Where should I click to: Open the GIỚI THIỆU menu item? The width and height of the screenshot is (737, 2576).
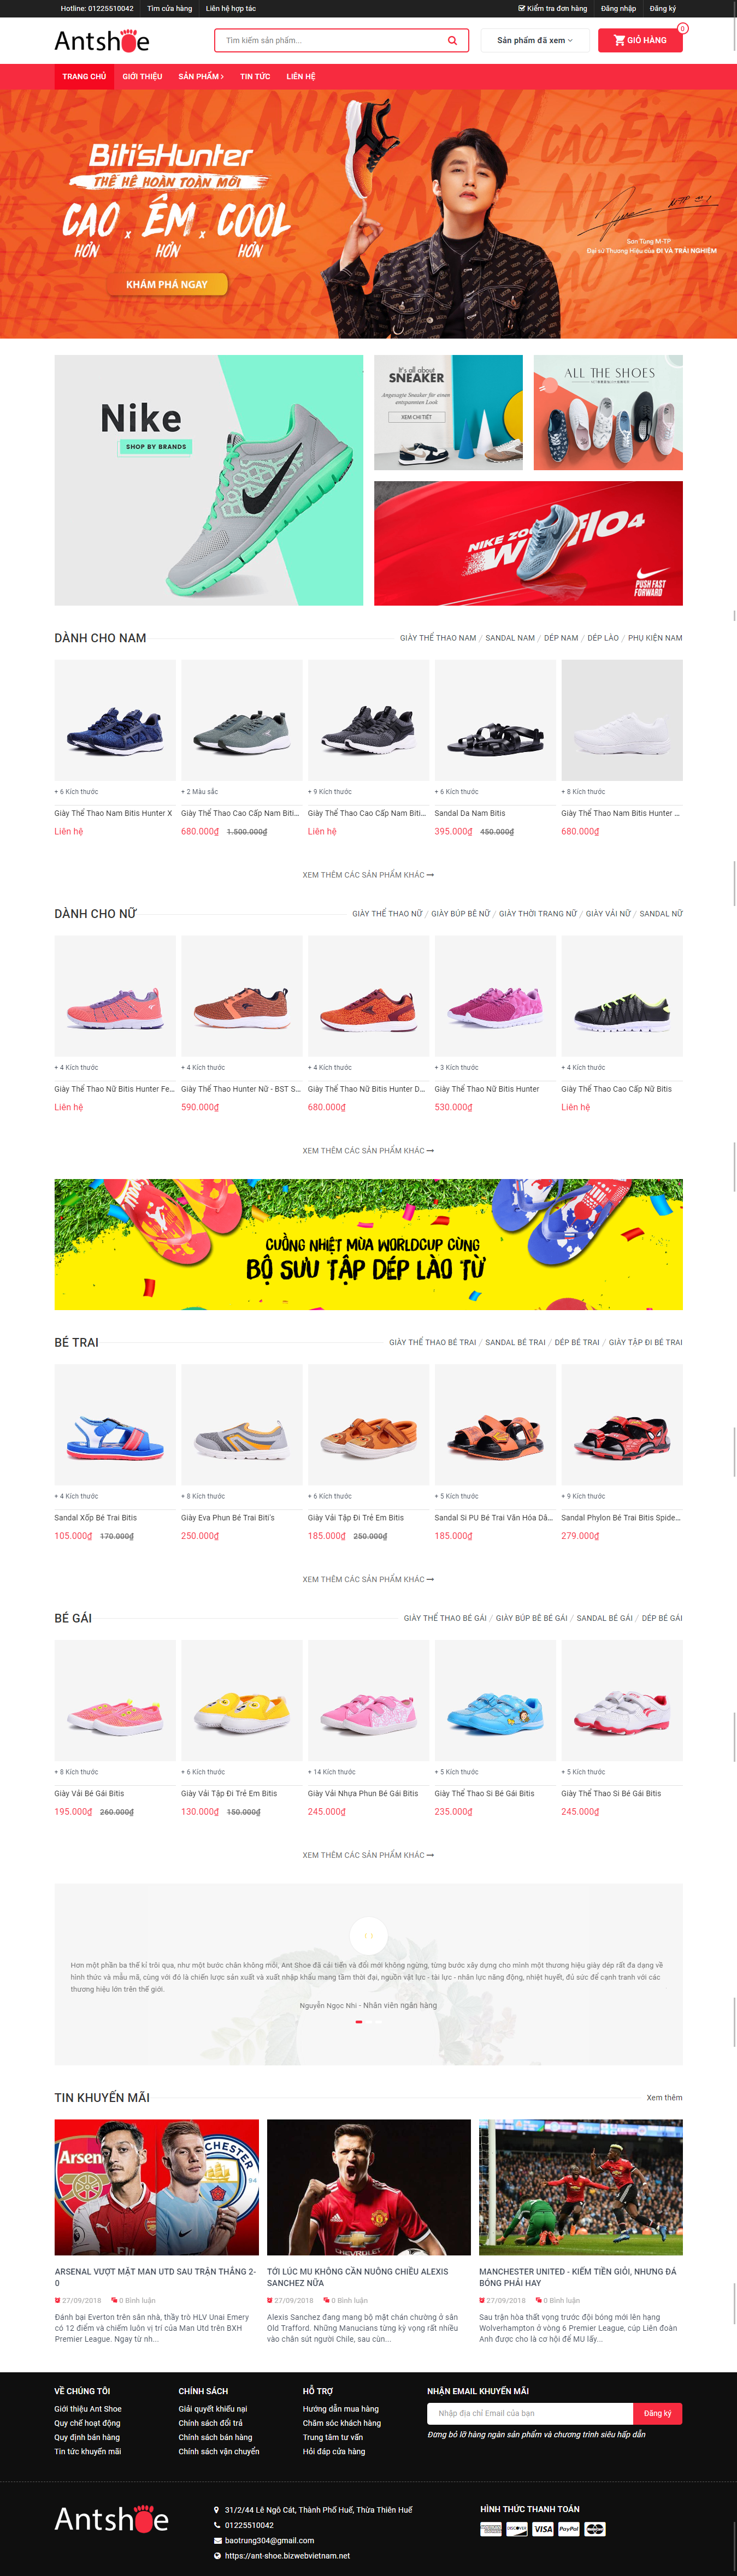pyautogui.click(x=142, y=77)
